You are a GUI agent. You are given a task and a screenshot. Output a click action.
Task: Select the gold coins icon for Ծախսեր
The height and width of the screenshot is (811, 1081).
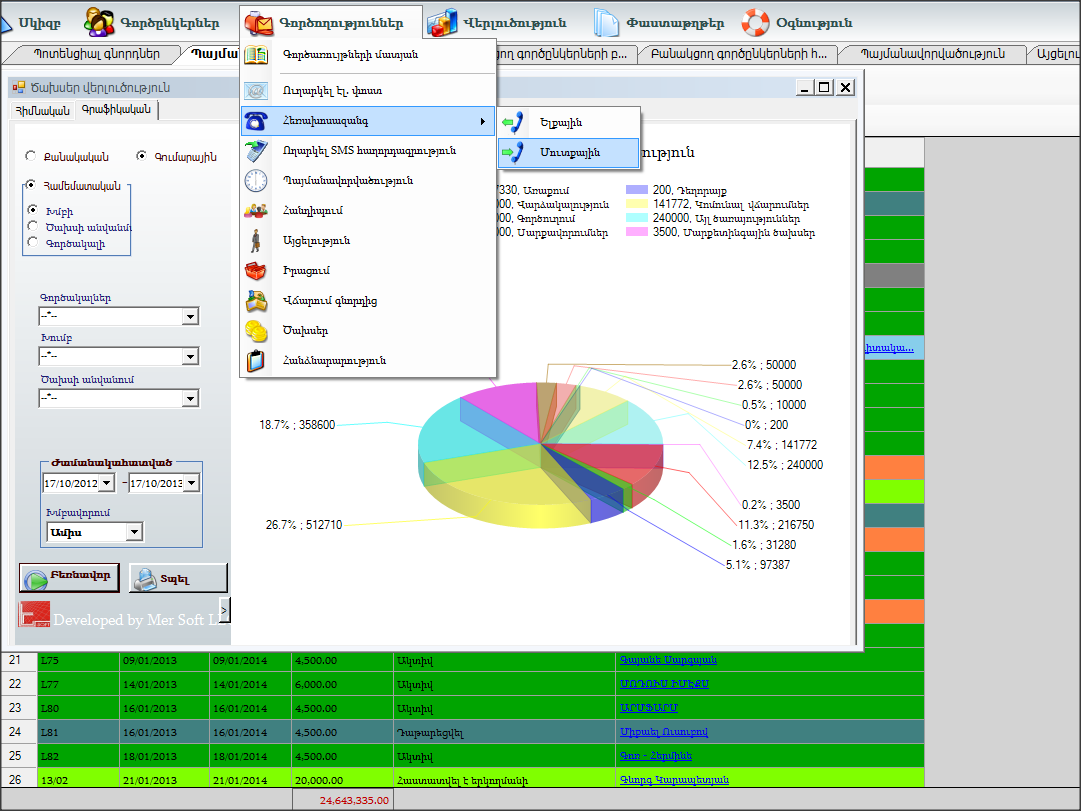click(256, 331)
